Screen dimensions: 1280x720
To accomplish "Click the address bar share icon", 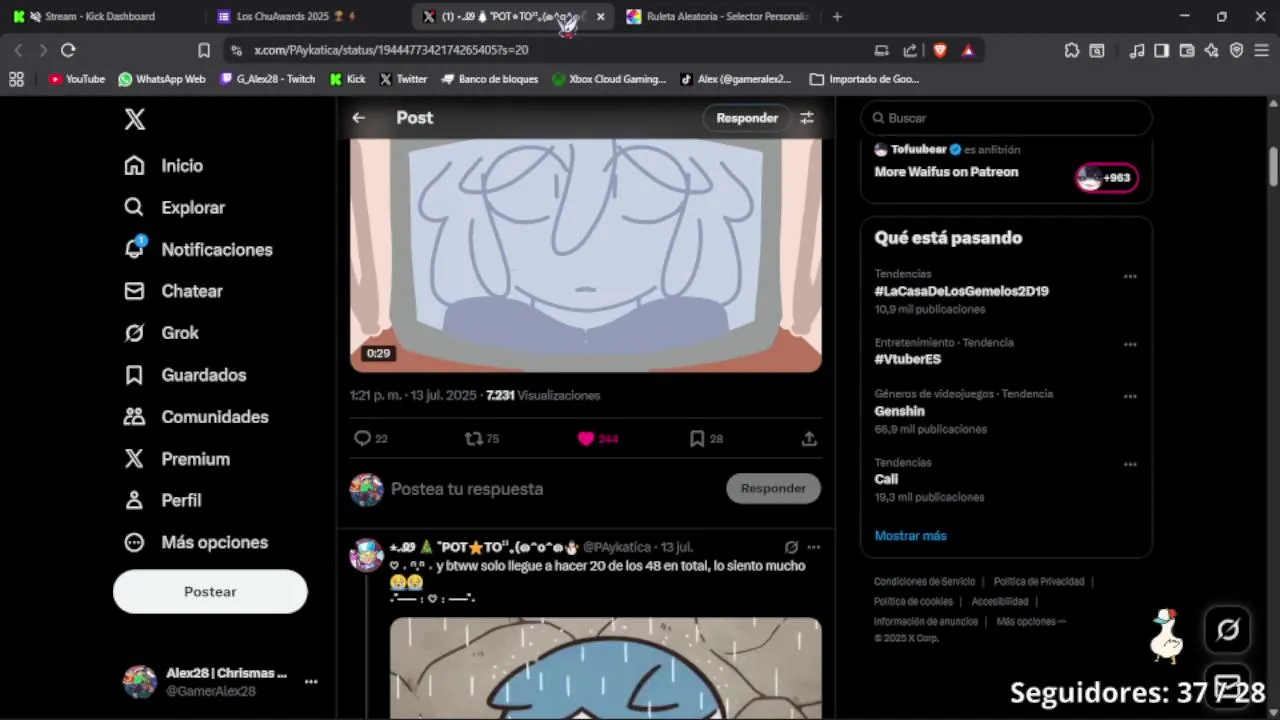I will (x=910, y=50).
